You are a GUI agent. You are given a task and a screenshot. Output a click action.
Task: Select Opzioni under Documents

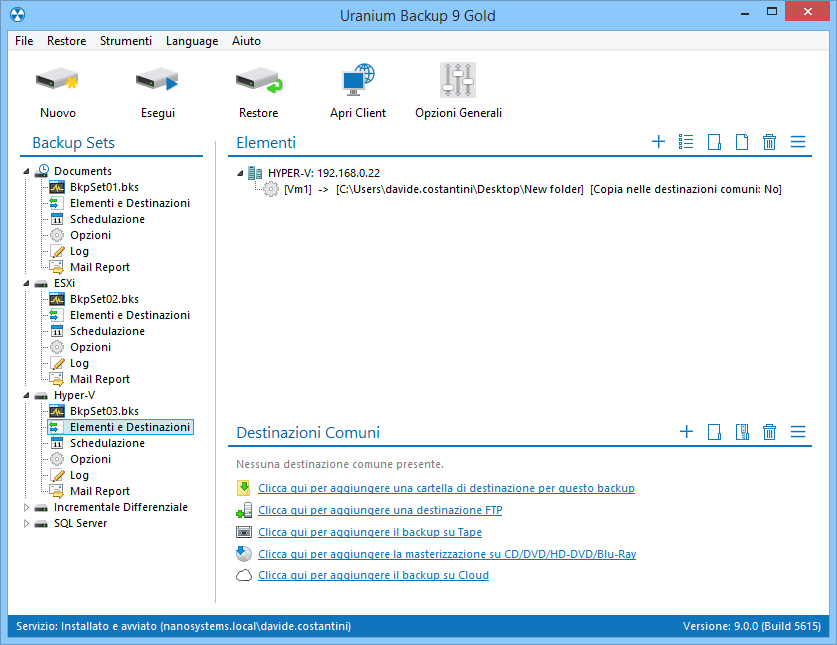[90, 235]
